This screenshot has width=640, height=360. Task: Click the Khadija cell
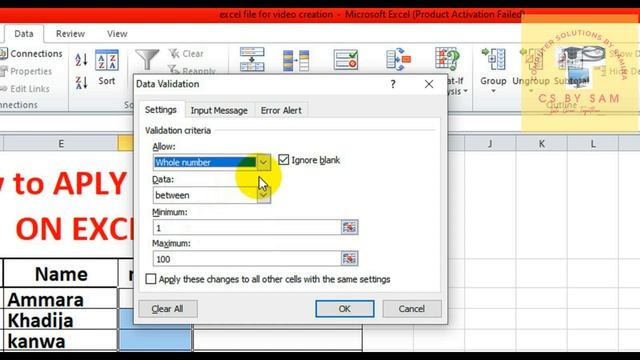[x=61, y=320]
